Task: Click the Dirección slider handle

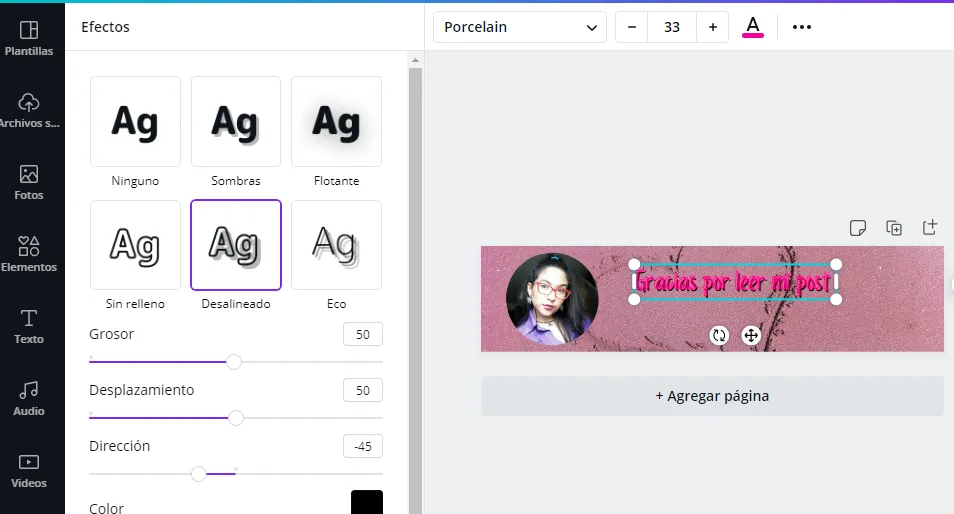Action: (x=198, y=474)
